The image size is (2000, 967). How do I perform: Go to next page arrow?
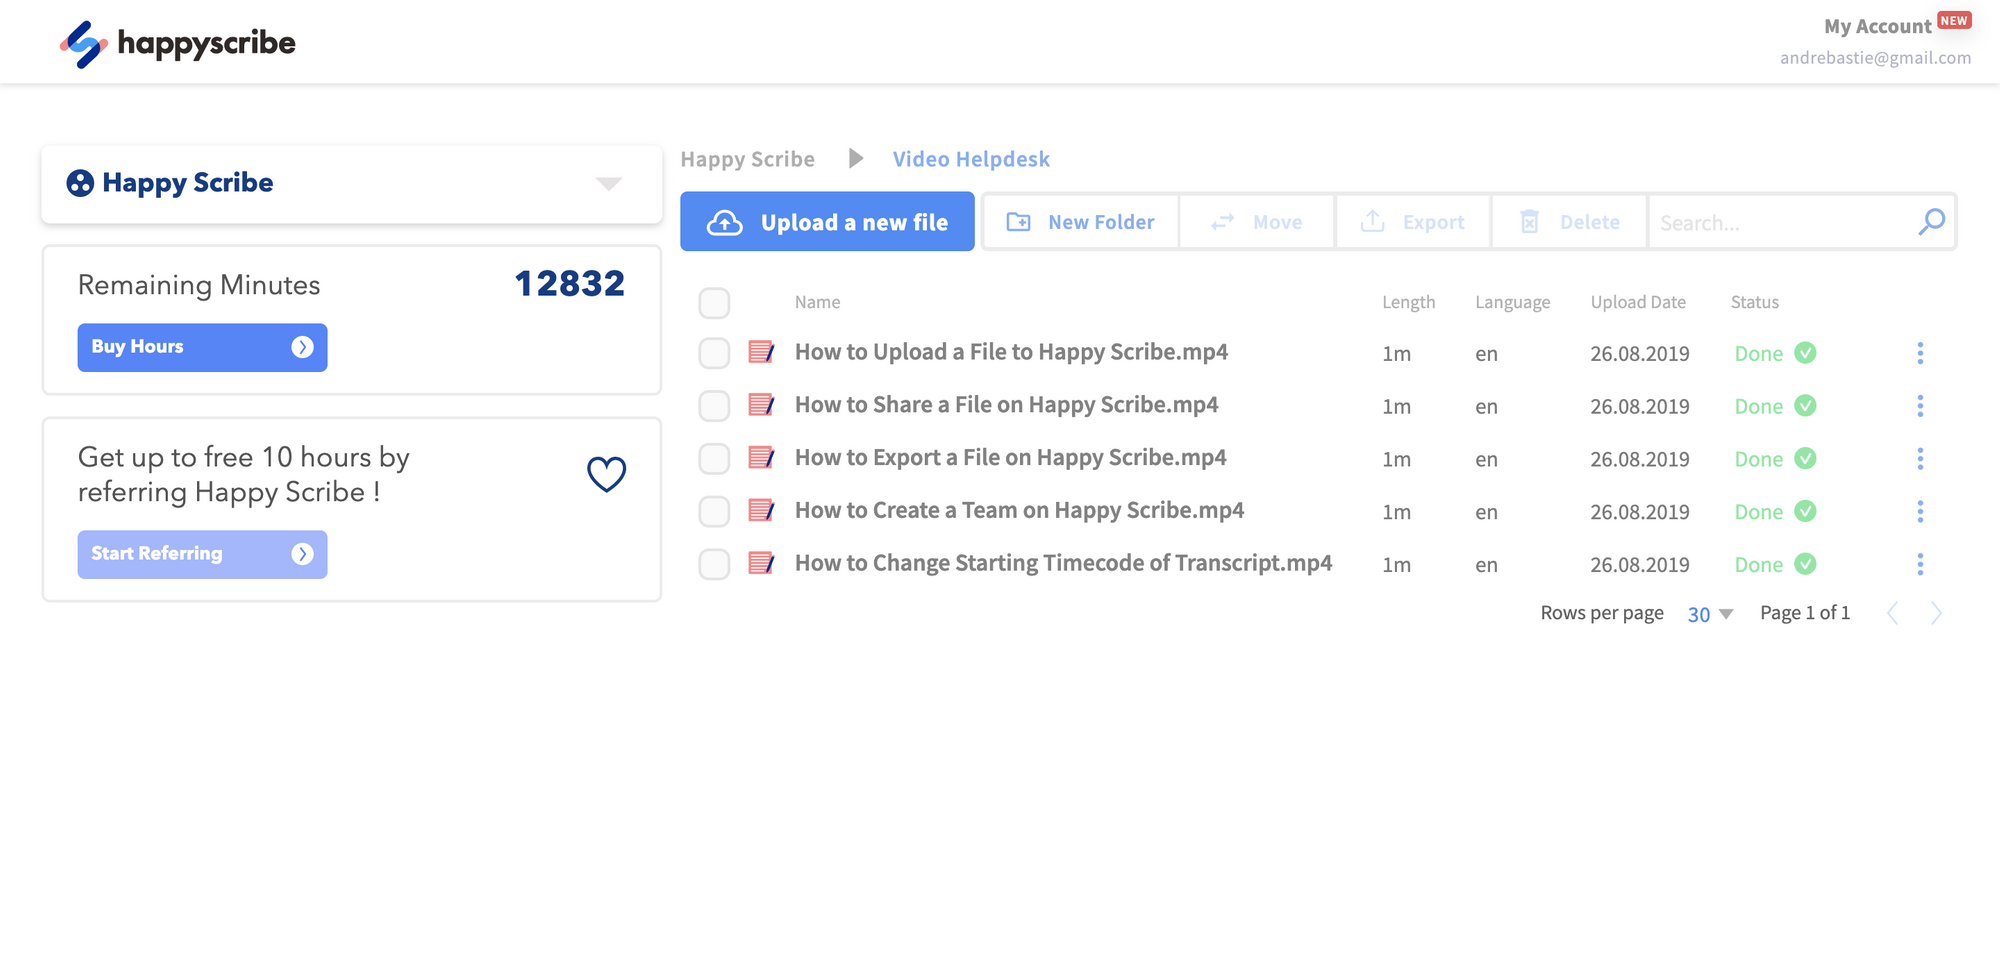(1936, 613)
